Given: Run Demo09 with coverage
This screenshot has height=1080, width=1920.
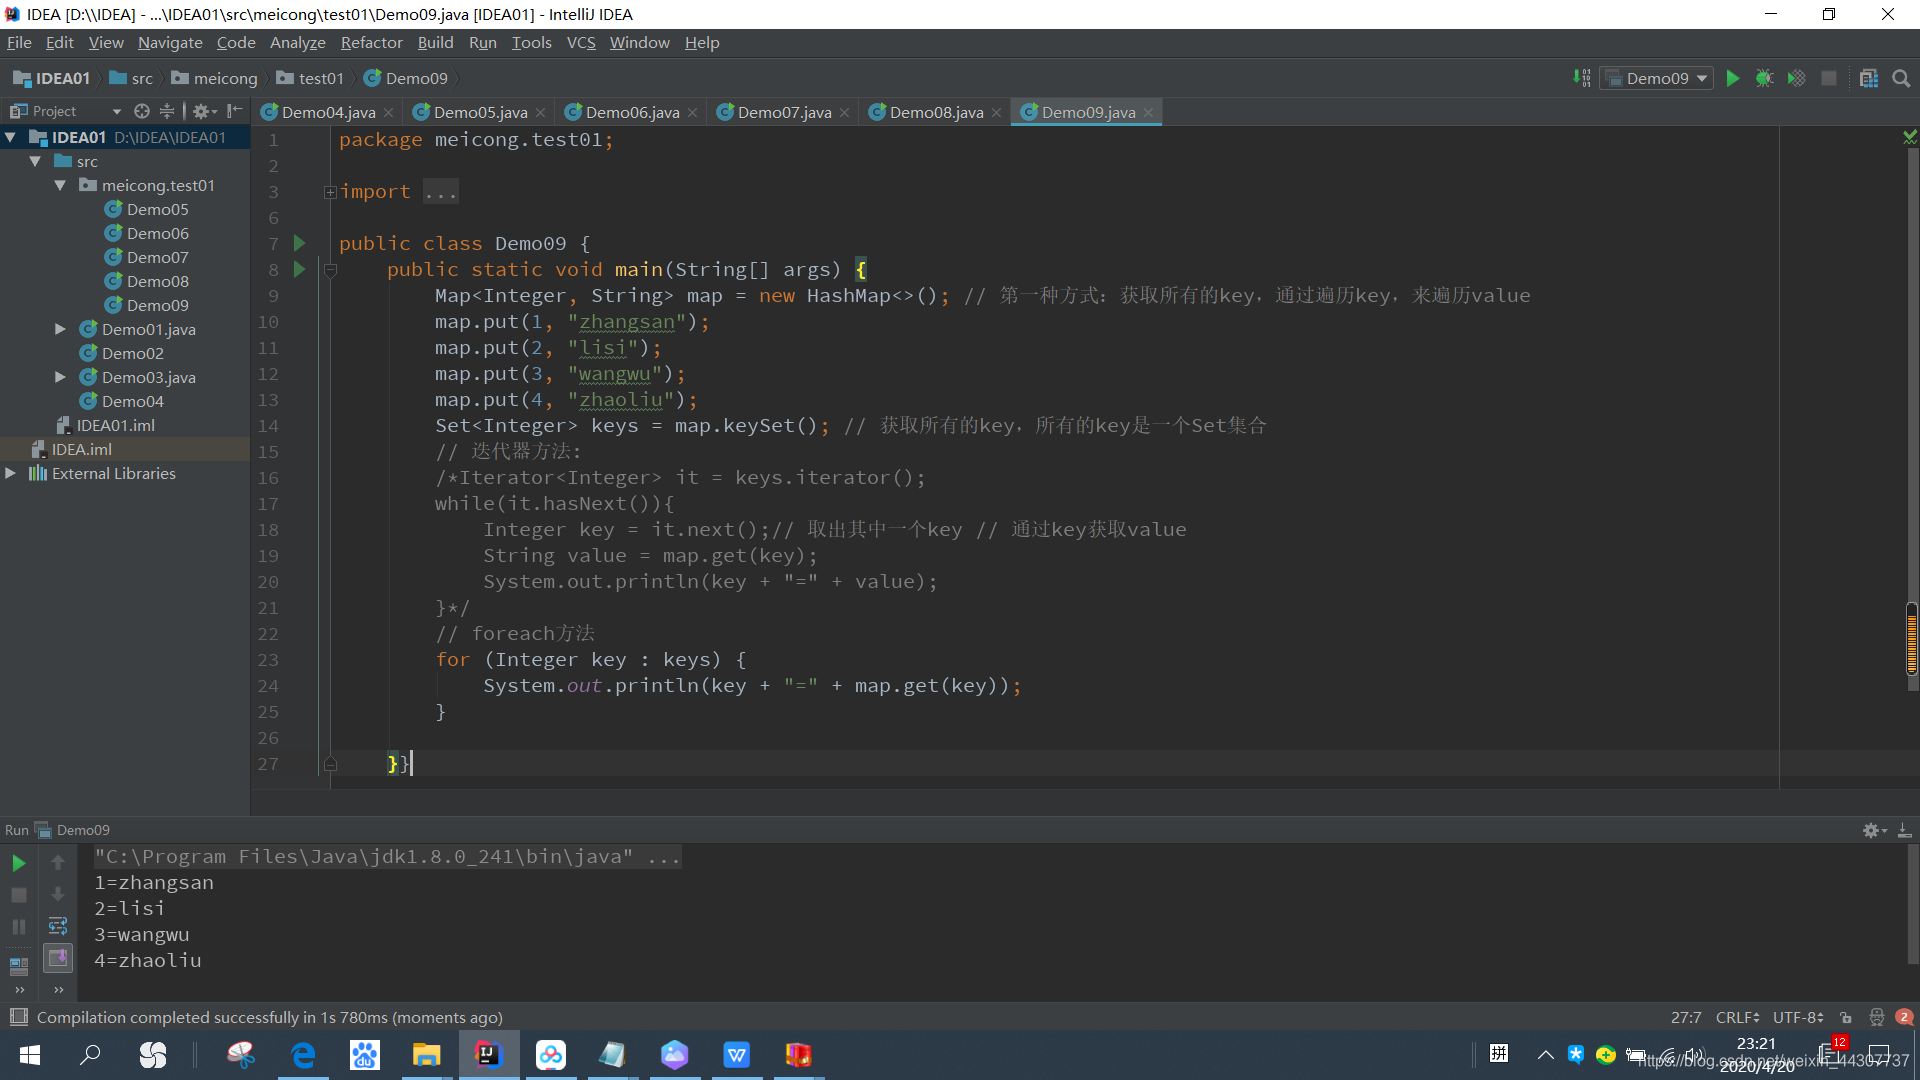Looking at the screenshot, I should [1797, 78].
